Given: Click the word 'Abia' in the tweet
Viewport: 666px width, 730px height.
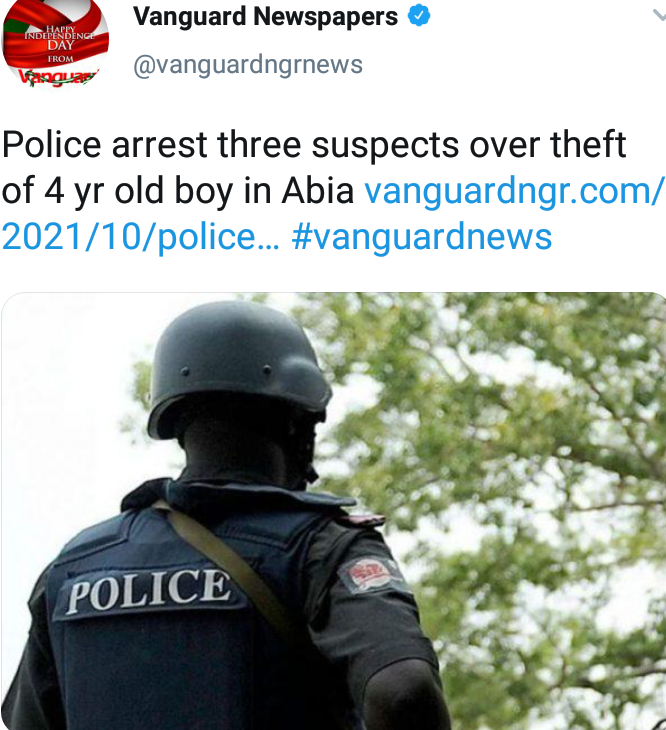Looking at the screenshot, I should click(x=318, y=191).
